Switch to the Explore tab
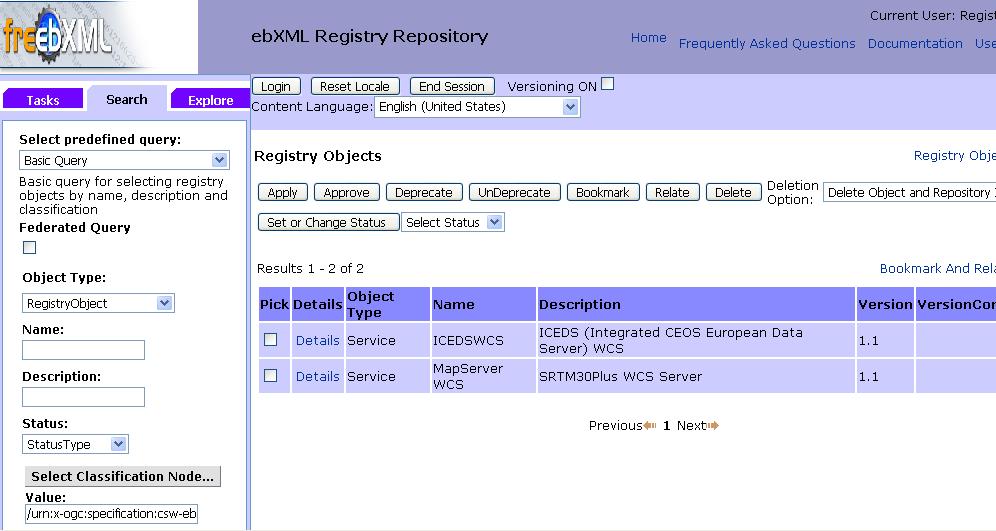The height and width of the screenshot is (531, 996). 210,100
